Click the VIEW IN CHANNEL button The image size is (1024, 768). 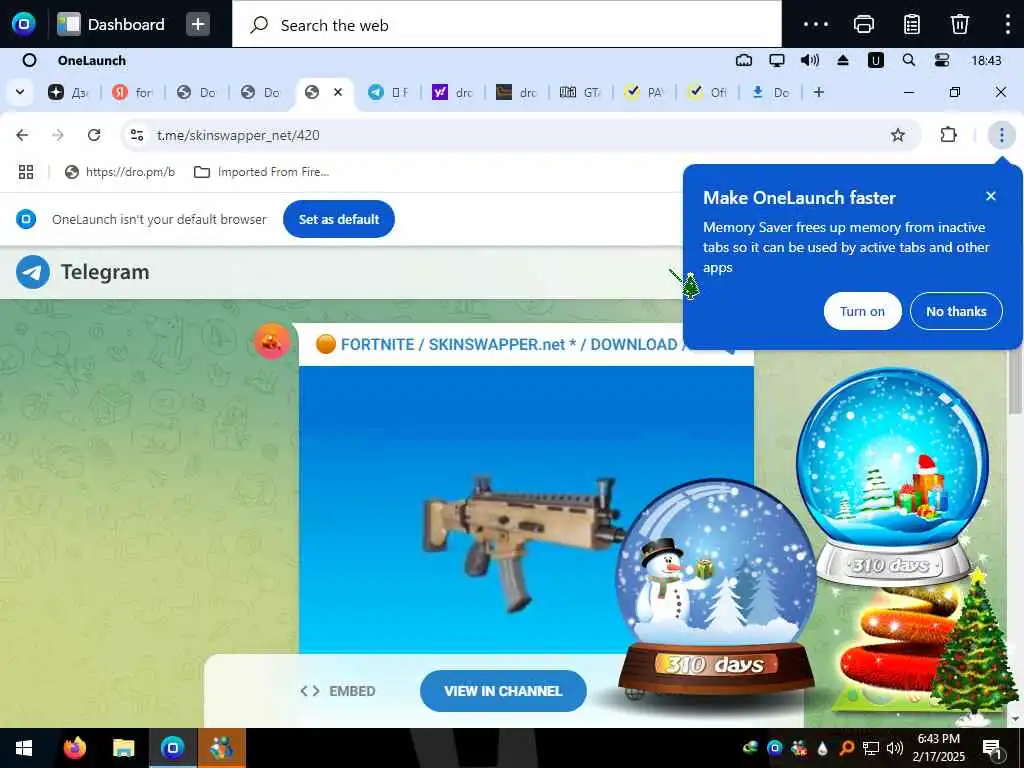coord(503,691)
